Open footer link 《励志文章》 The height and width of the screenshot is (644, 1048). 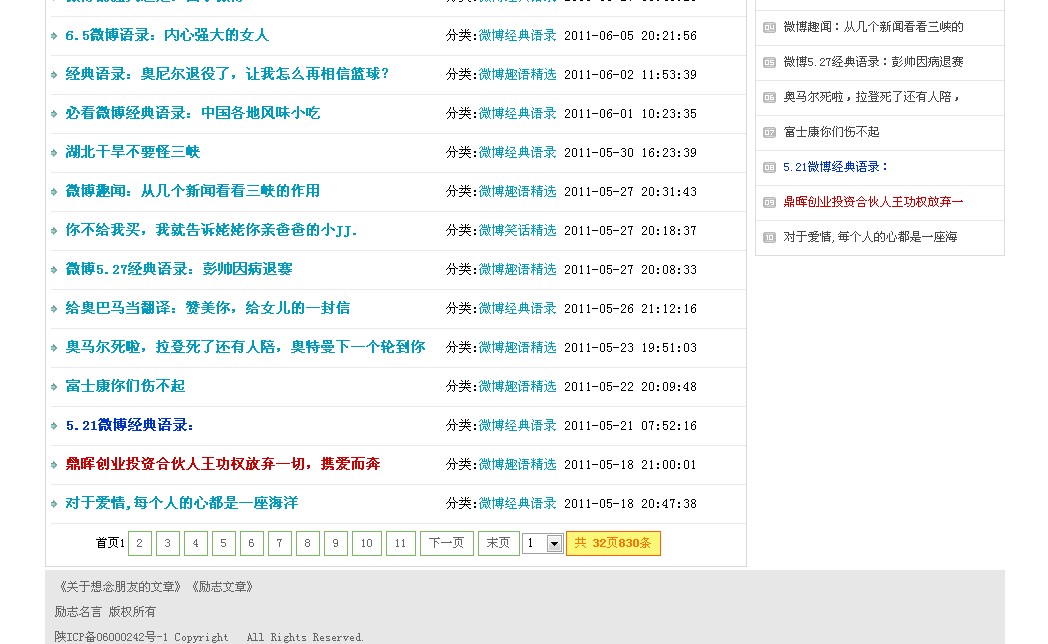(222, 587)
